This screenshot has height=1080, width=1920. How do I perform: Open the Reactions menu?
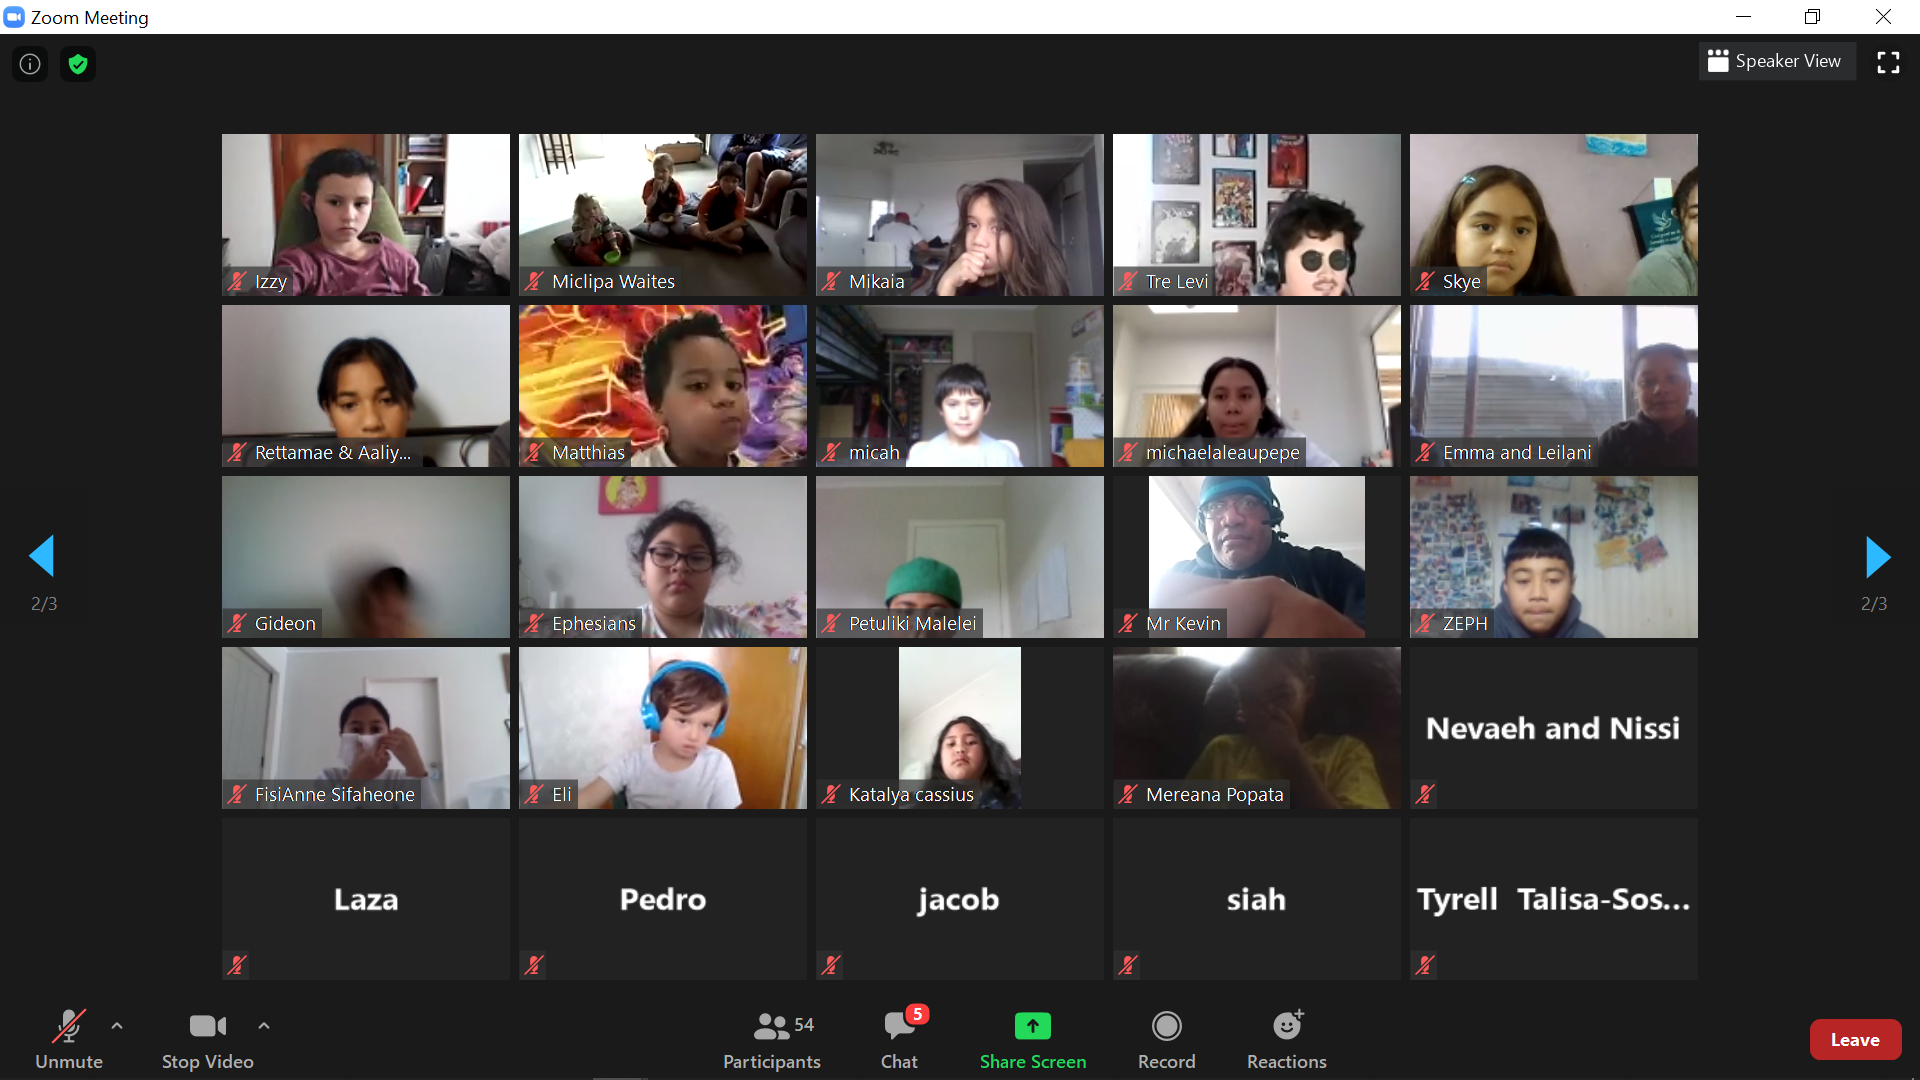[x=1287, y=1040]
